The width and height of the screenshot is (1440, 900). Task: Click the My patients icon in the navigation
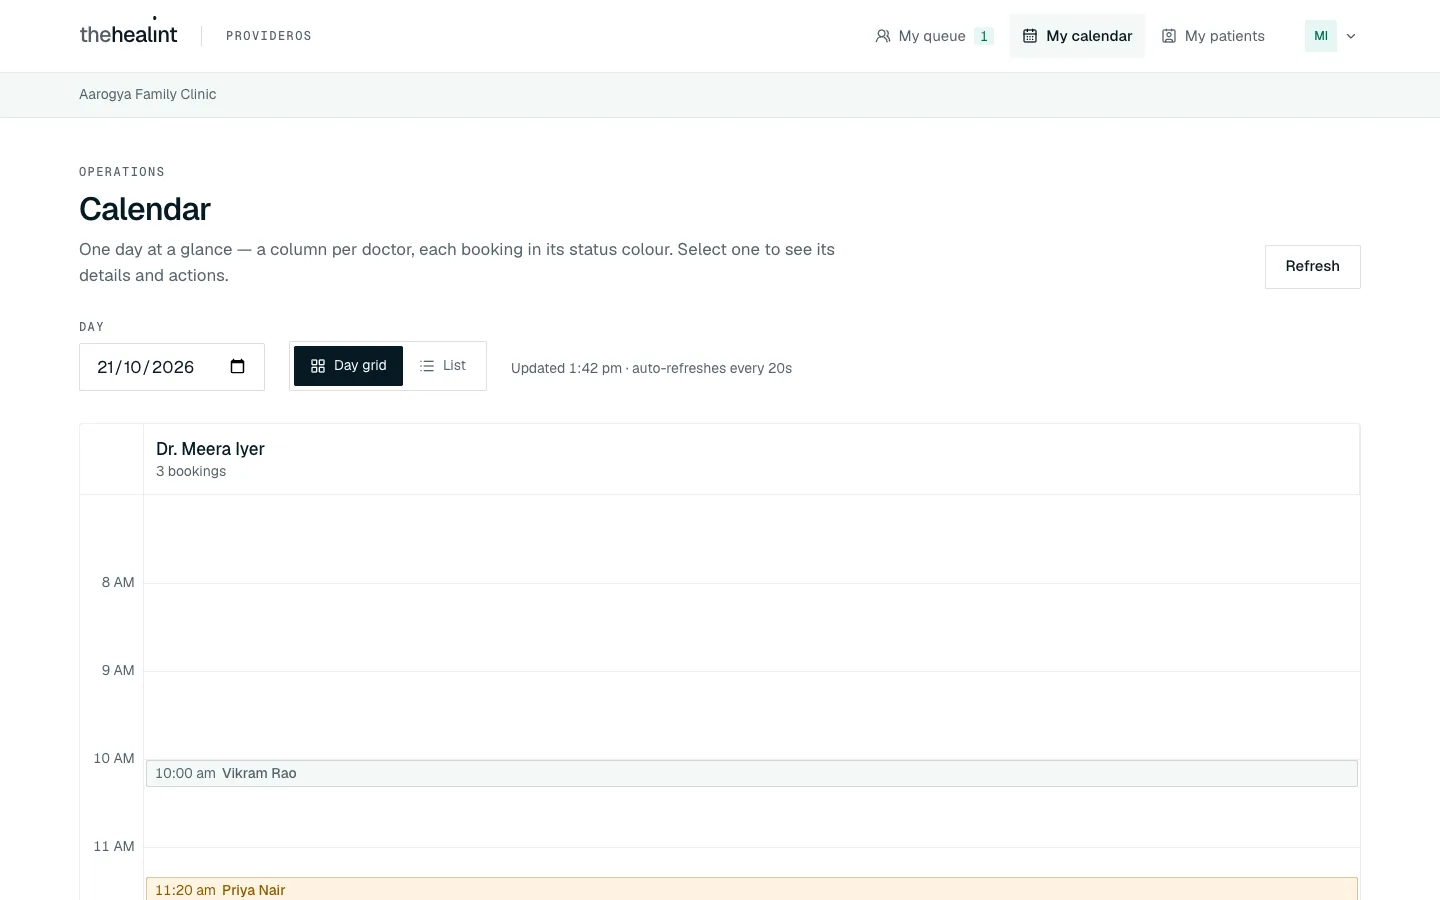pos(1168,36)
